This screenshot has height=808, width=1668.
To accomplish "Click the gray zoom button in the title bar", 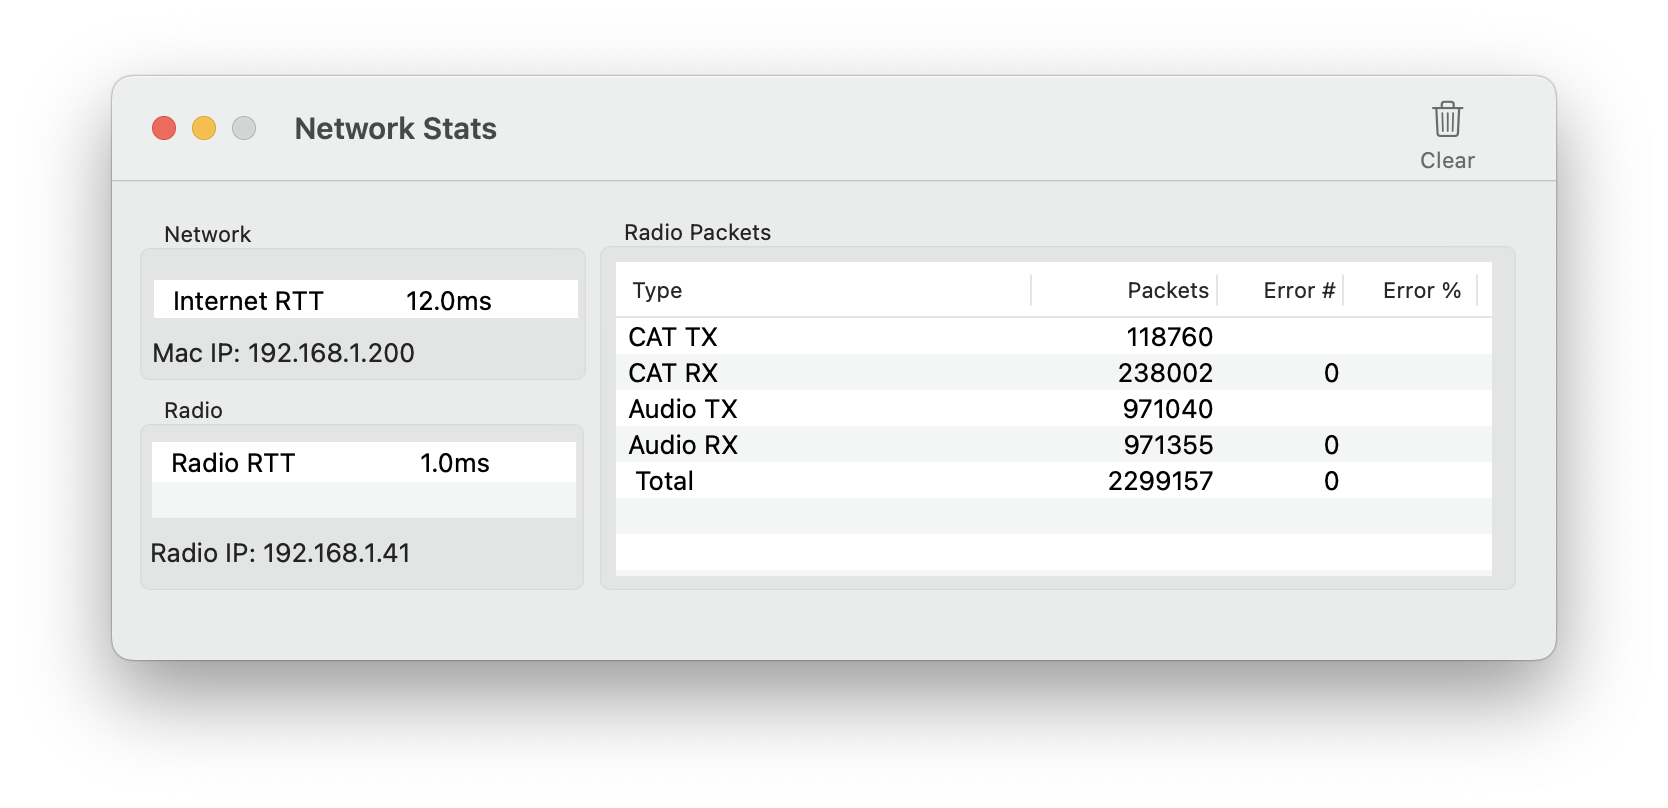I will pos(244,128).
